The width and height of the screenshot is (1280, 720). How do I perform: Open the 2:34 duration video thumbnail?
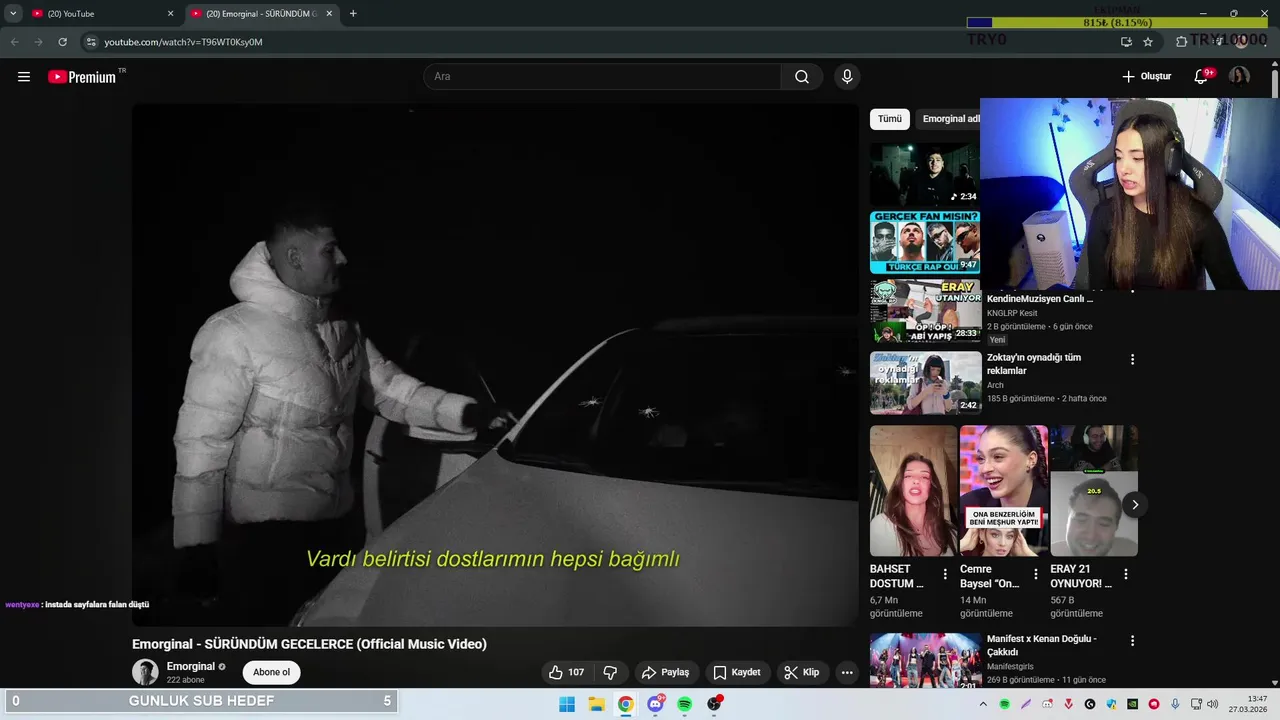tap(925, 174)
